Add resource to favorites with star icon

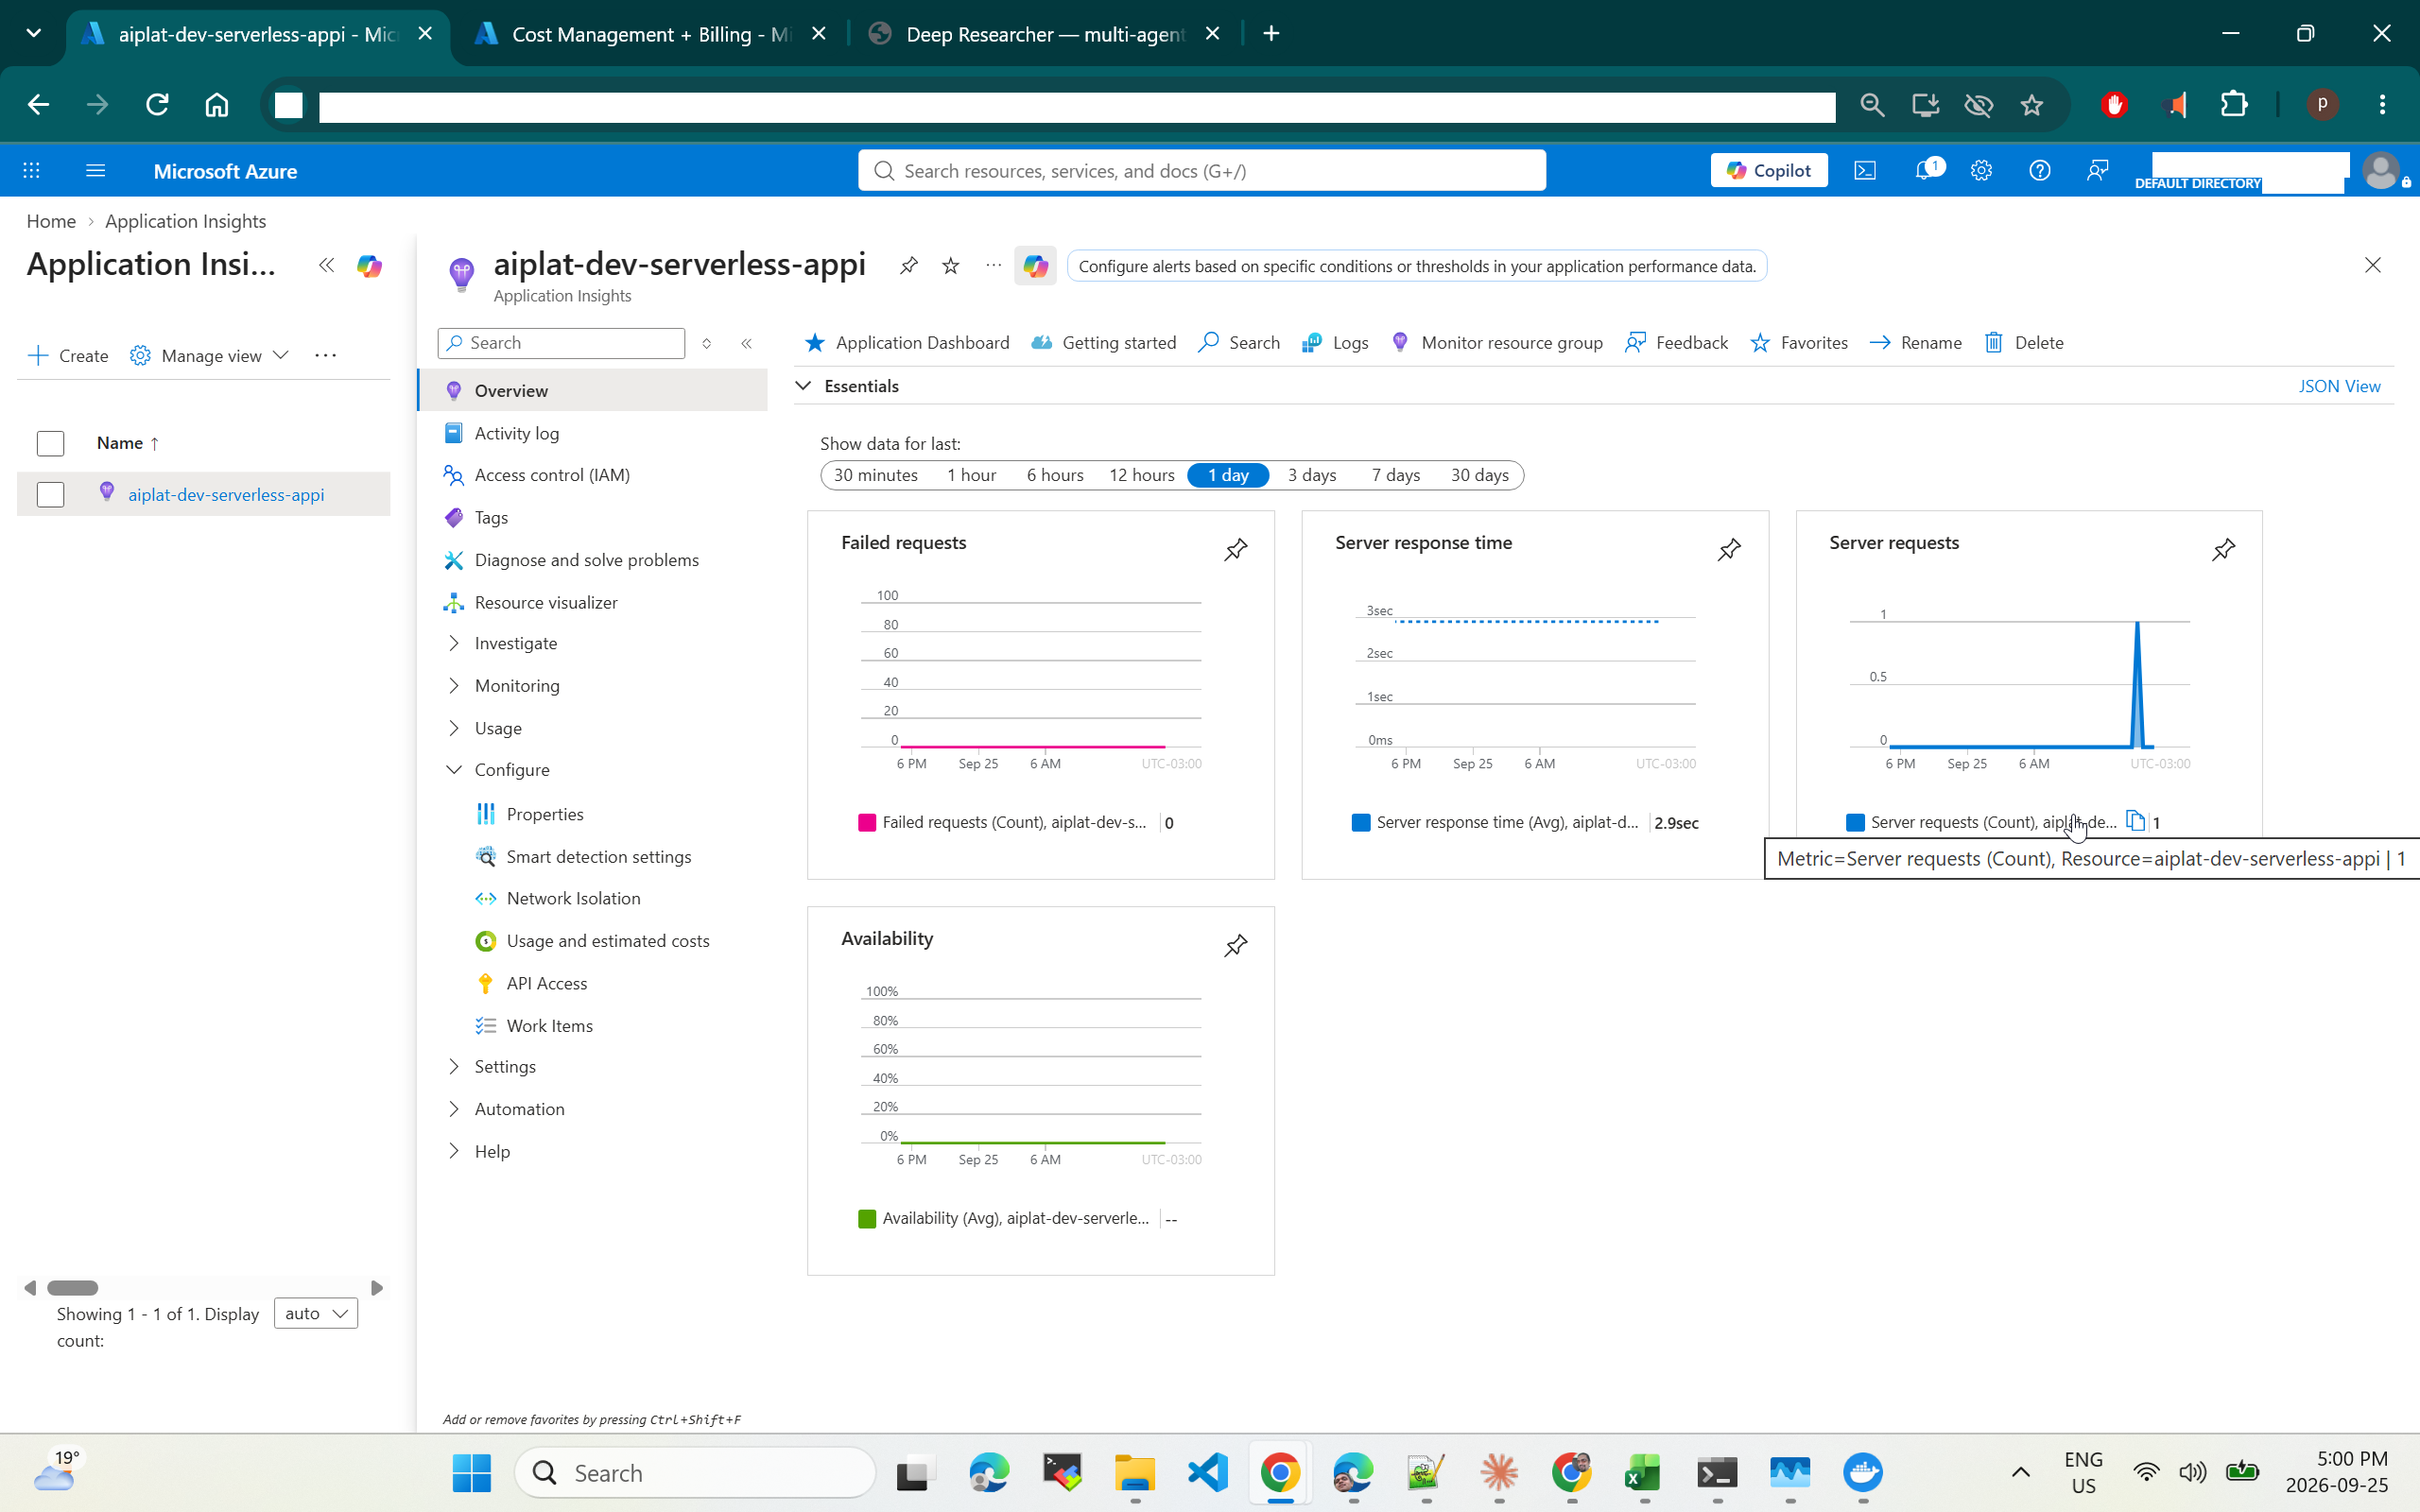(950, 265)
